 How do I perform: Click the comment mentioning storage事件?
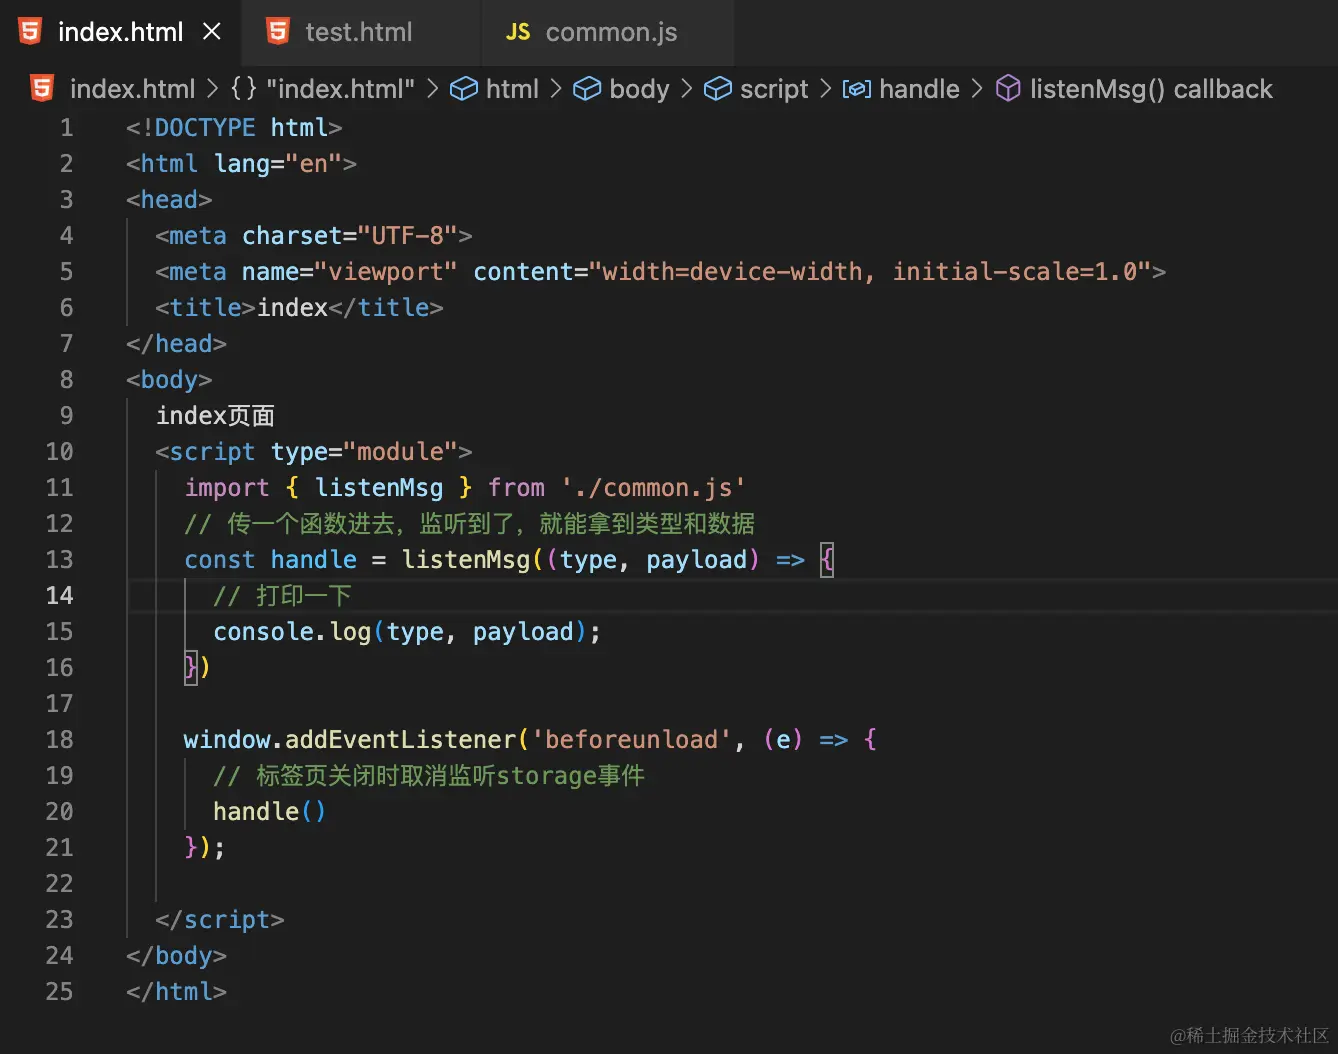point(429,776)
